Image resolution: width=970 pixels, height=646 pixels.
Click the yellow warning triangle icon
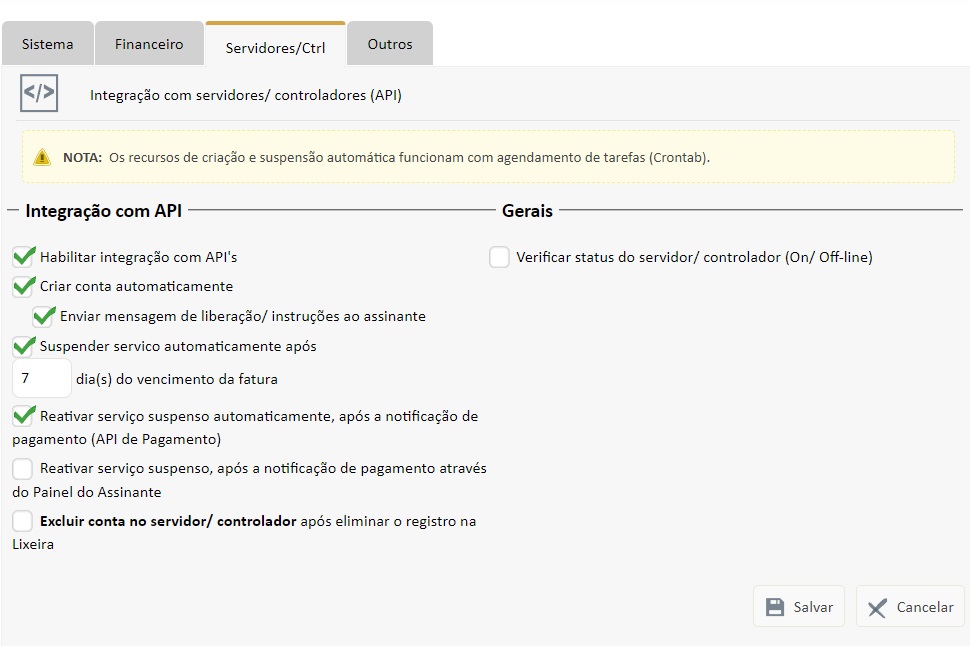(42, 157)
